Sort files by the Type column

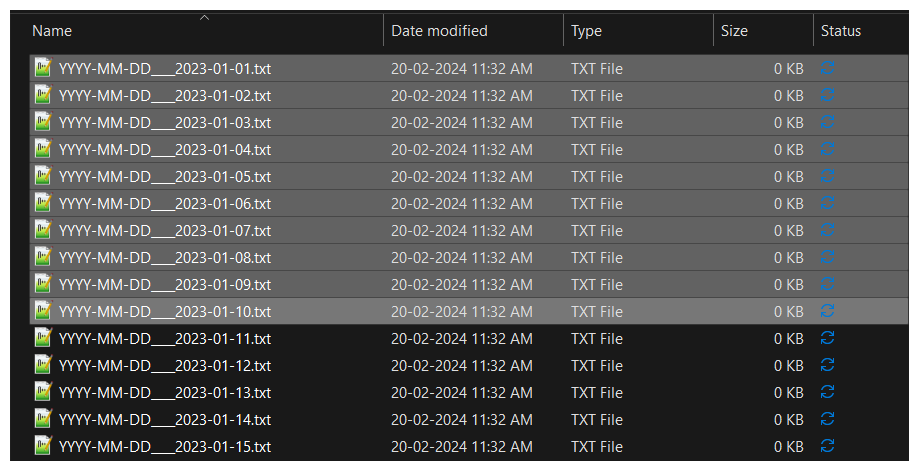click(x=586, y=31)
